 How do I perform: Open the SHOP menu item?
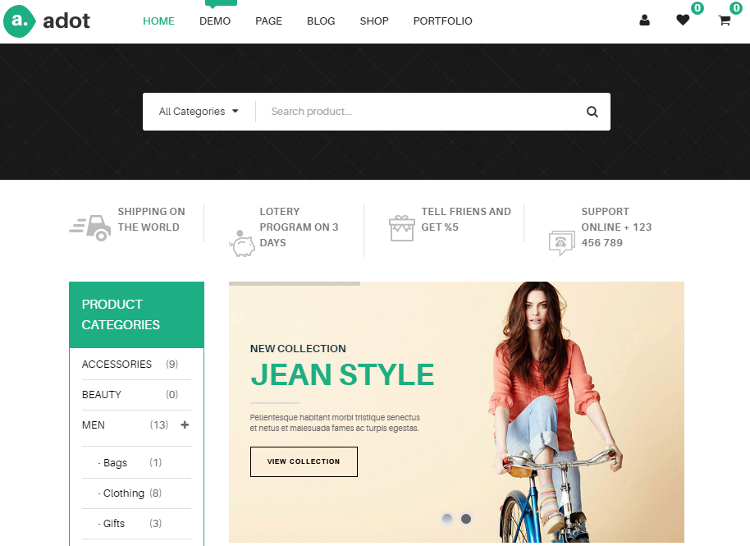[374, 21]
